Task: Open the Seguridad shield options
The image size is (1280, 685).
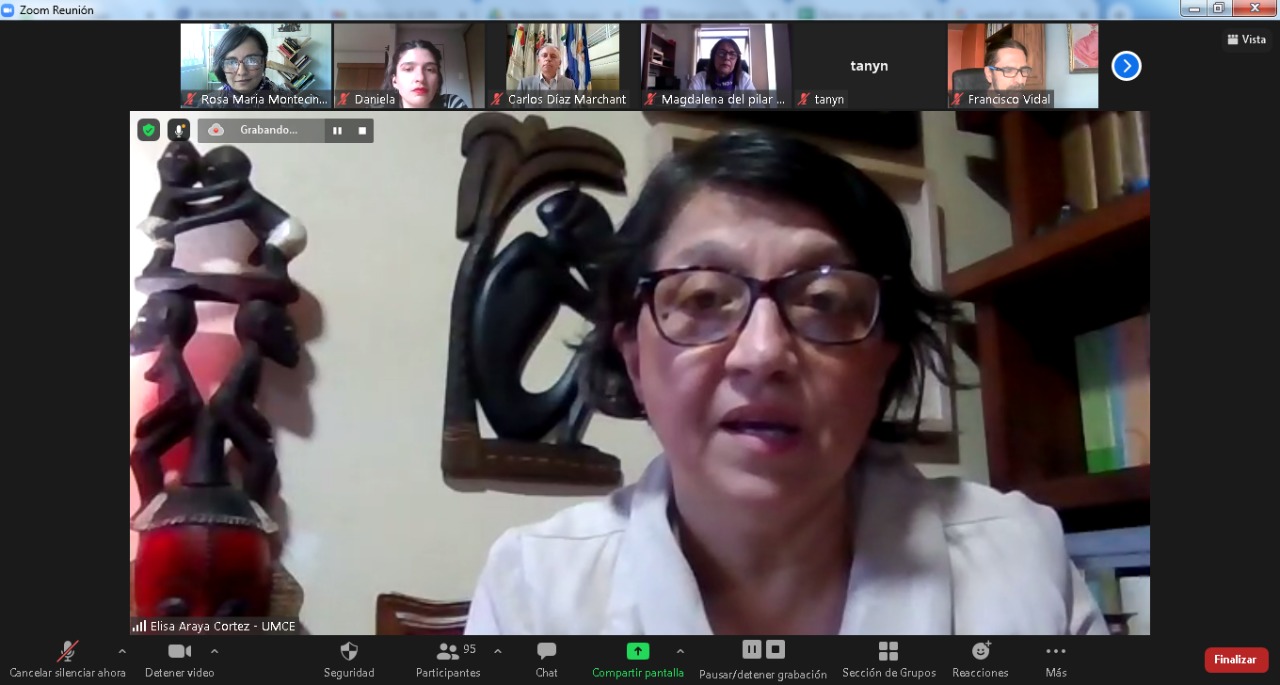Action: [348, 659]
